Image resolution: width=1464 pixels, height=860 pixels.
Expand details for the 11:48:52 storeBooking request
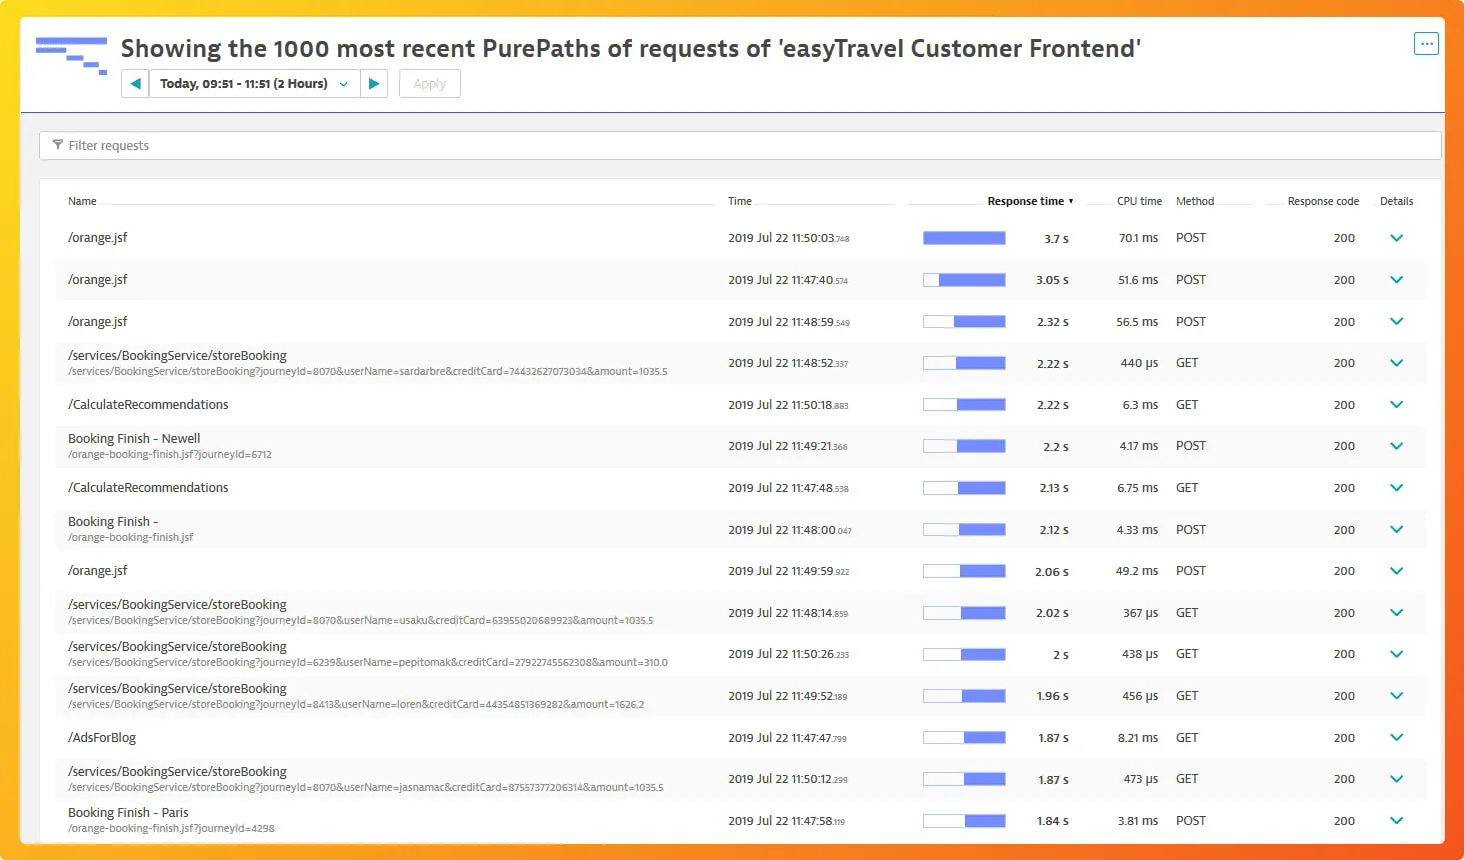point(1396,363)
